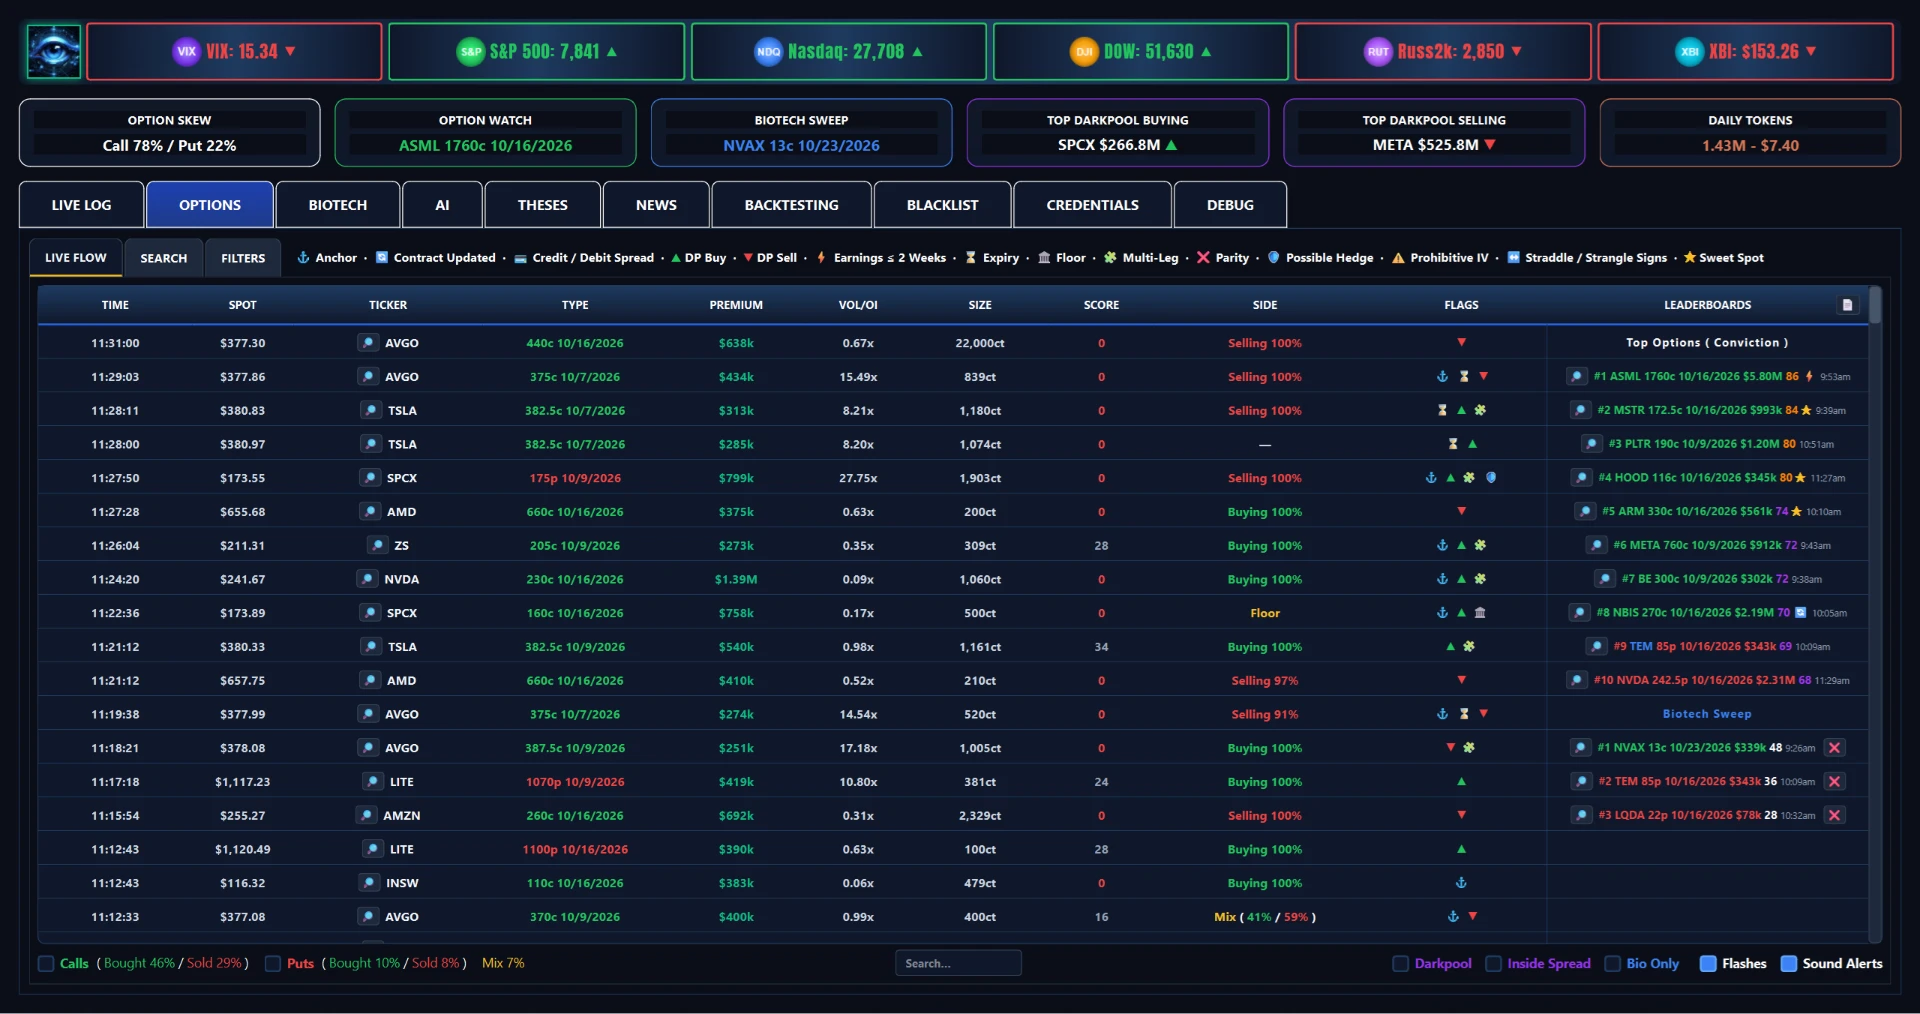
Task: Click the Option Skew card
Action: (x=169, y=133)
